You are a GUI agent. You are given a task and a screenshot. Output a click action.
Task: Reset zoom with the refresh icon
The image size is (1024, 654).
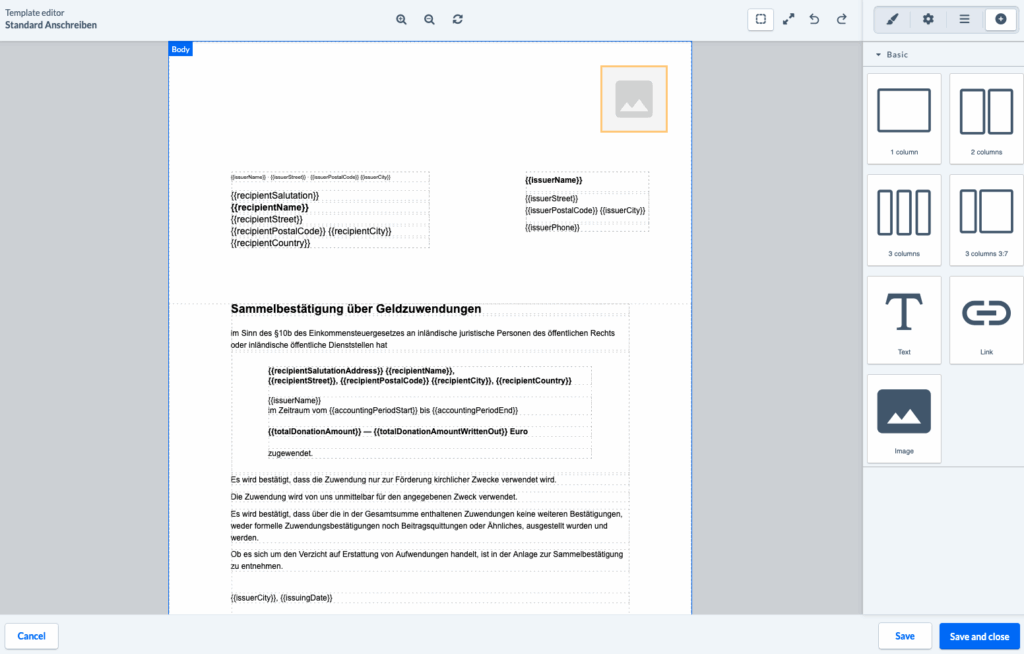click(458, 19)
